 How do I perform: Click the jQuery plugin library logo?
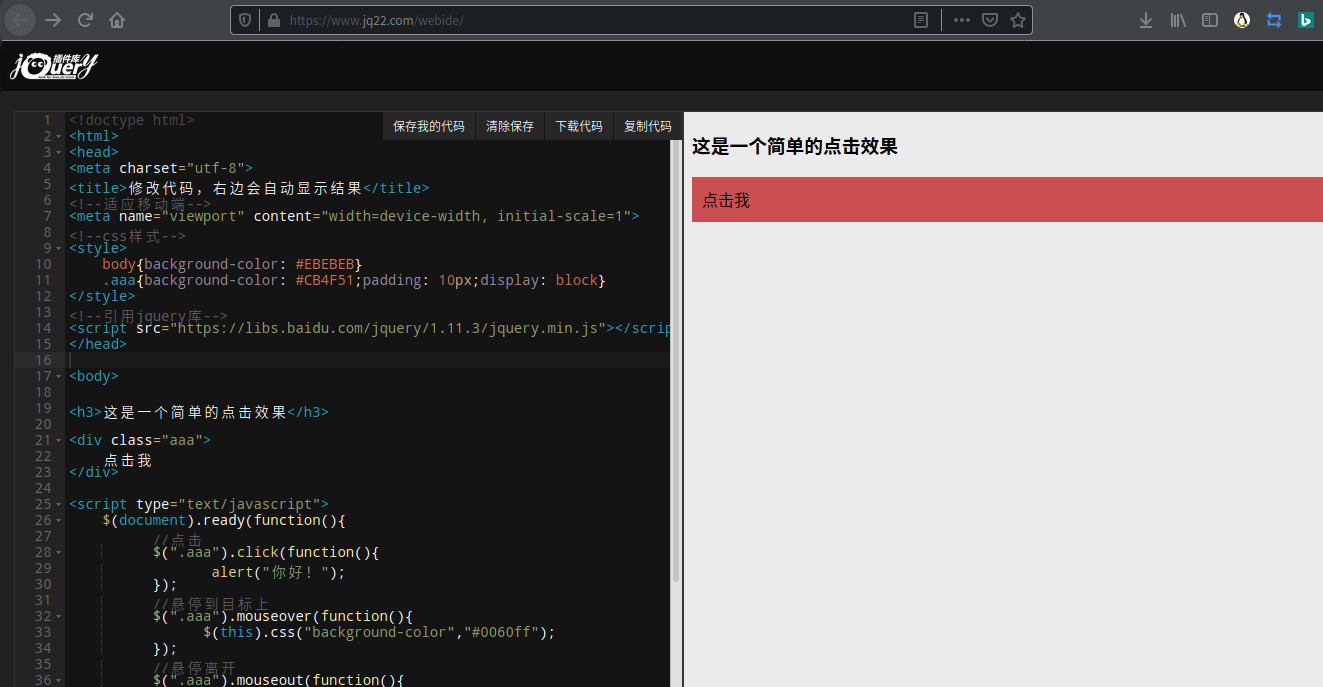tap(54, 66)
